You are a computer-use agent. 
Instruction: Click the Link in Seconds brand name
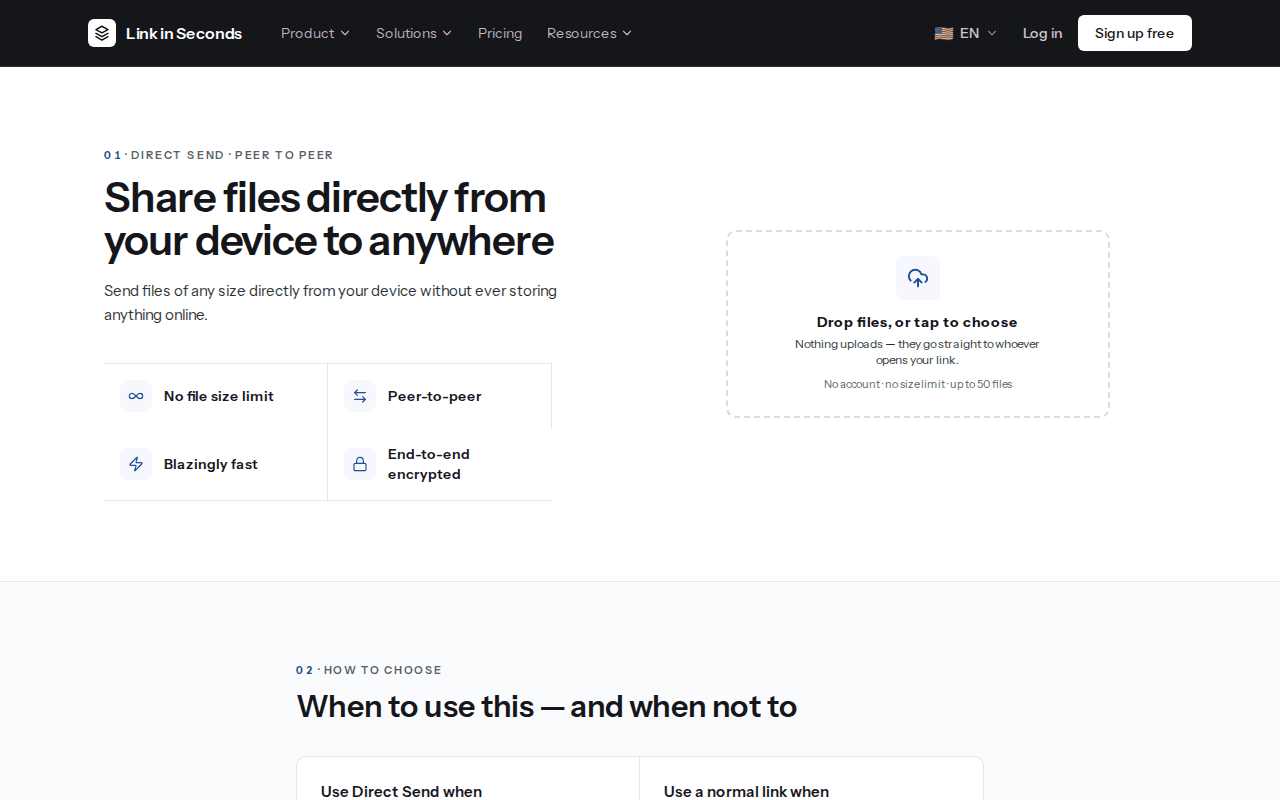pos(184,33)
